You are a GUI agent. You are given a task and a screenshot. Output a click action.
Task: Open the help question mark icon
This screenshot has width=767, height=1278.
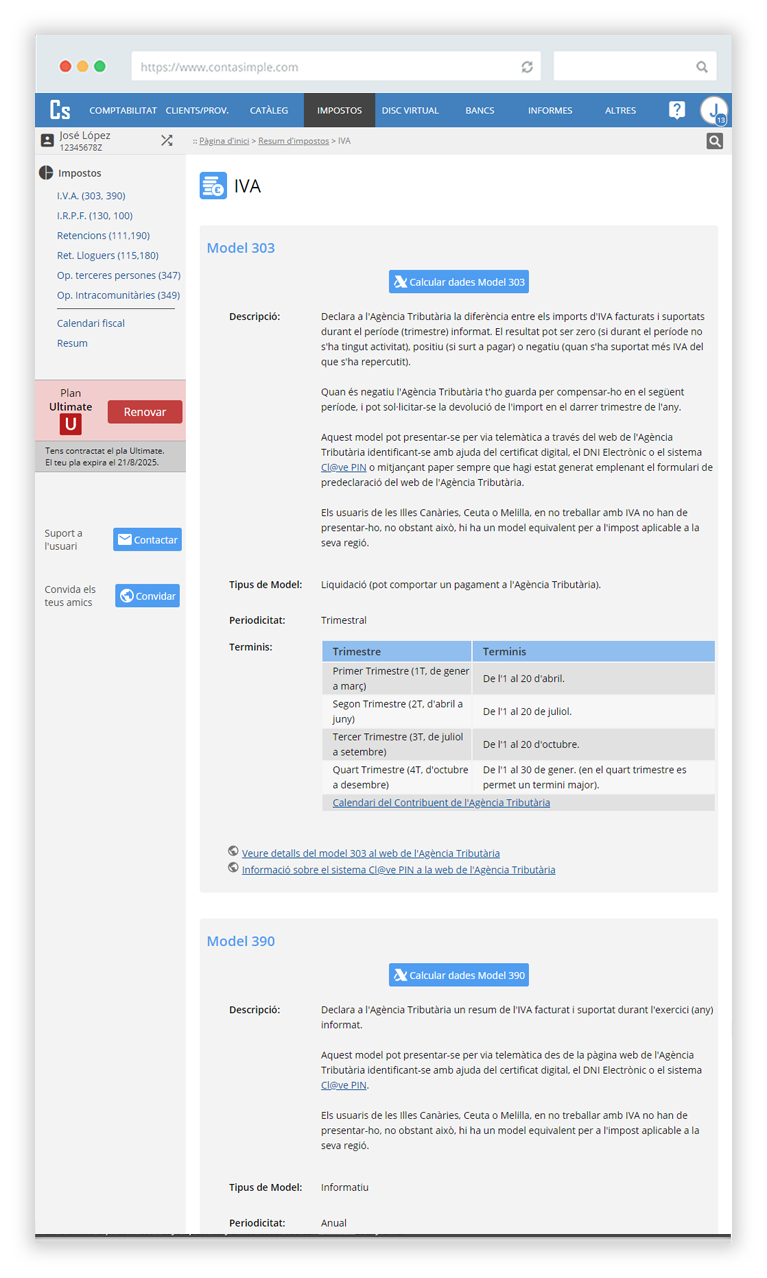tap(677, 110)
